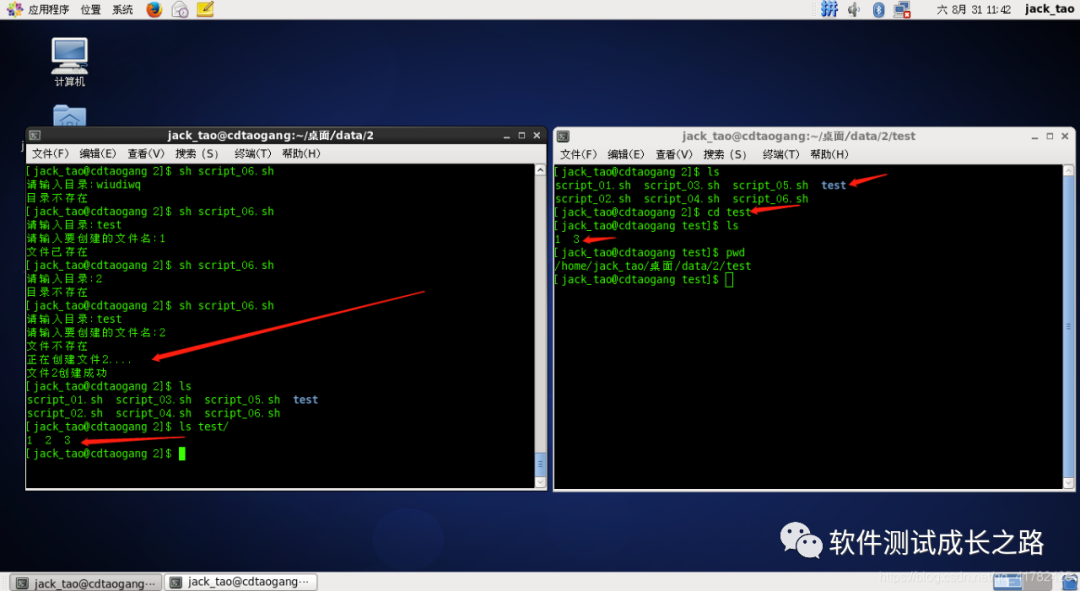Open the network connection tray icon
Viewport: 1080px width, 591px height.
click(902, 10)
